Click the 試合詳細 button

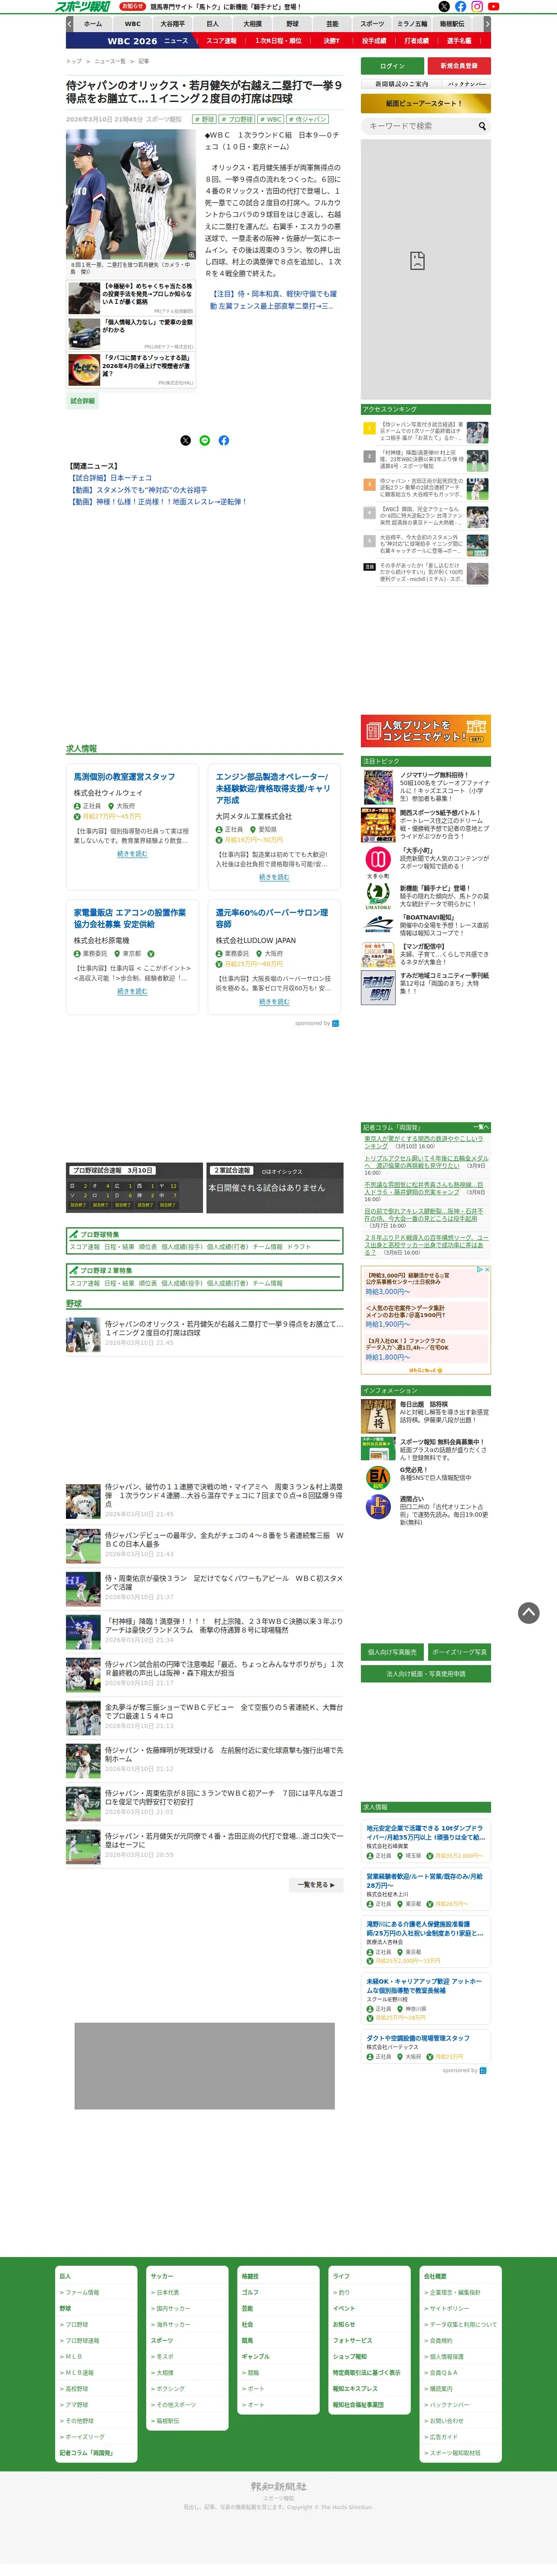pyautogui.click(x=82, y=401)
